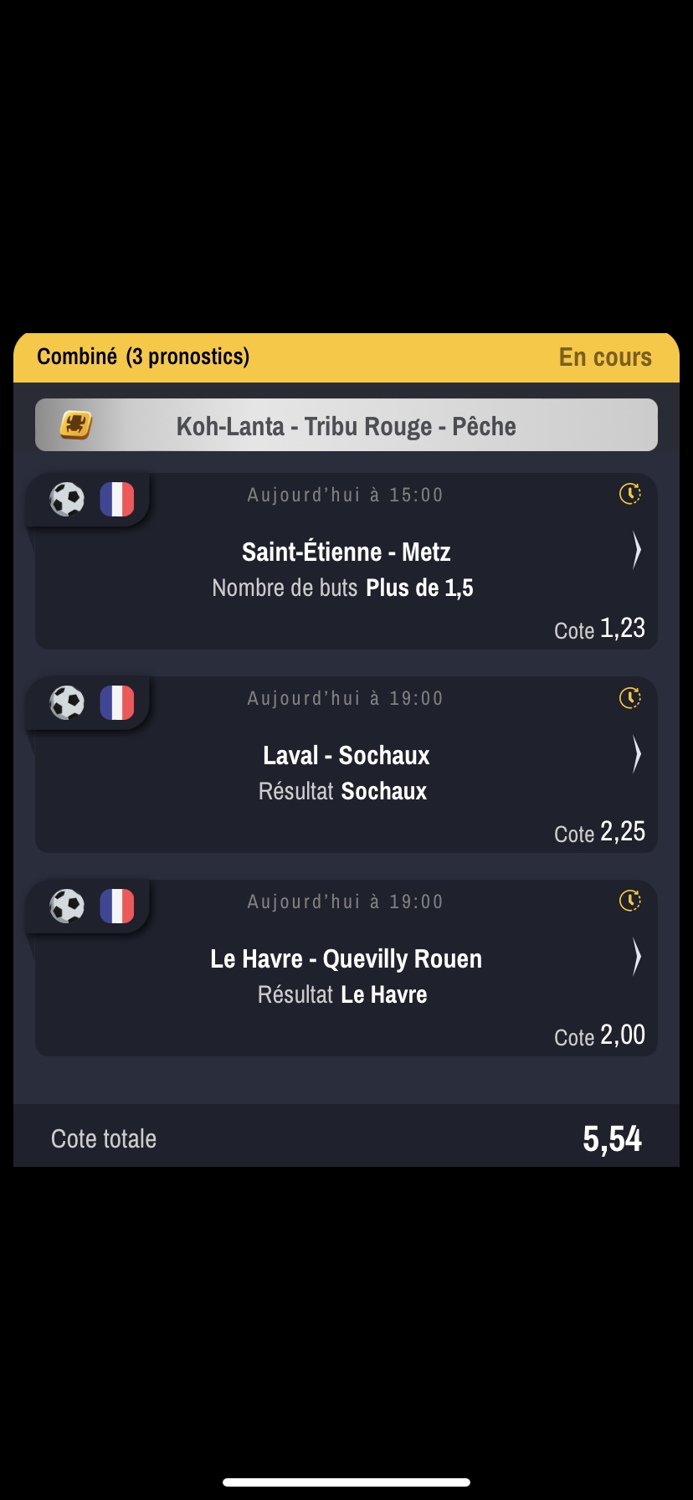The width and height of the screenshot is (693, 1500).
Task: Click French flag on Laval - Sochaux card
Action: (x=117, y=703)
